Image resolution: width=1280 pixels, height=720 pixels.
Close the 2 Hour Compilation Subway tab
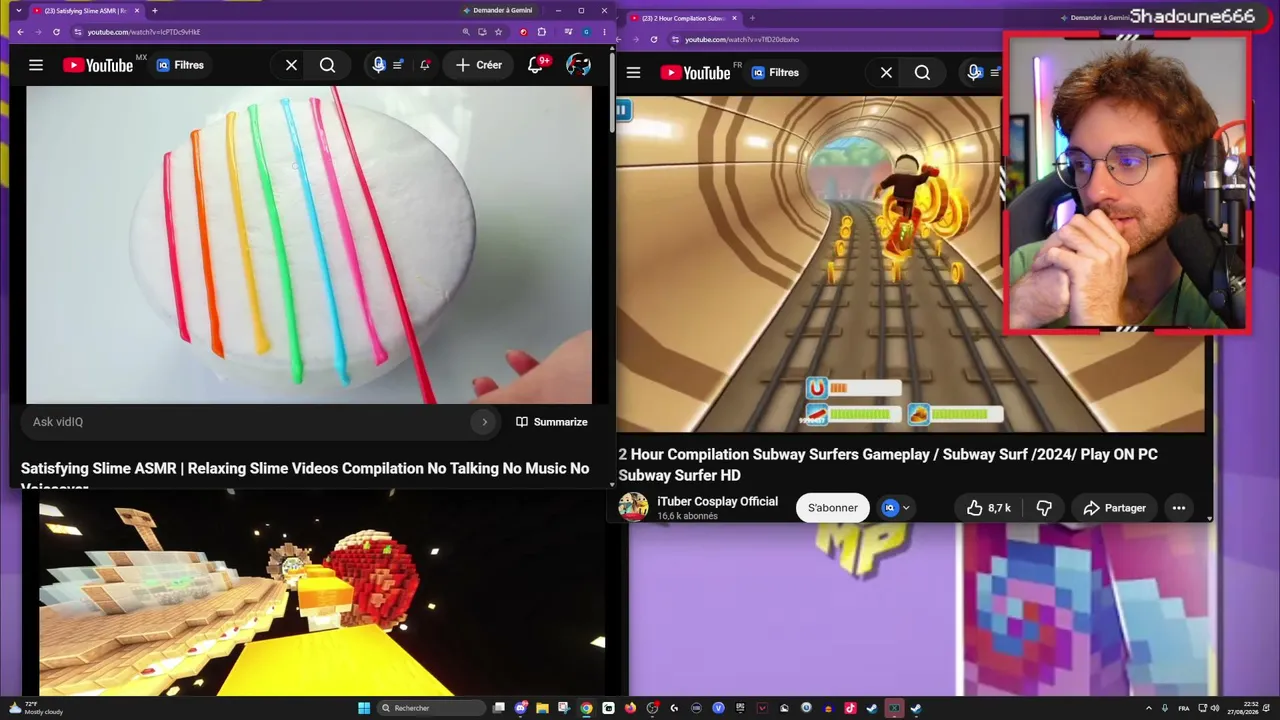(x=735, y=18)
